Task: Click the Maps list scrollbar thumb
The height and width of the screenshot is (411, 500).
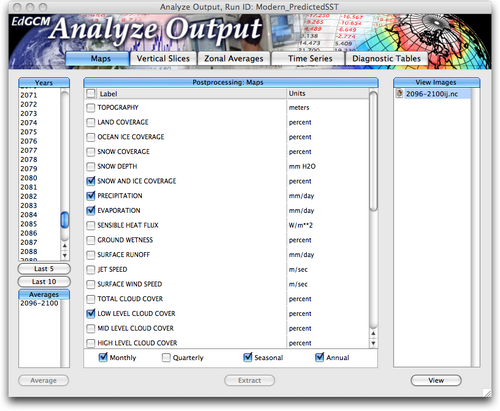Action: coord(374,151)
